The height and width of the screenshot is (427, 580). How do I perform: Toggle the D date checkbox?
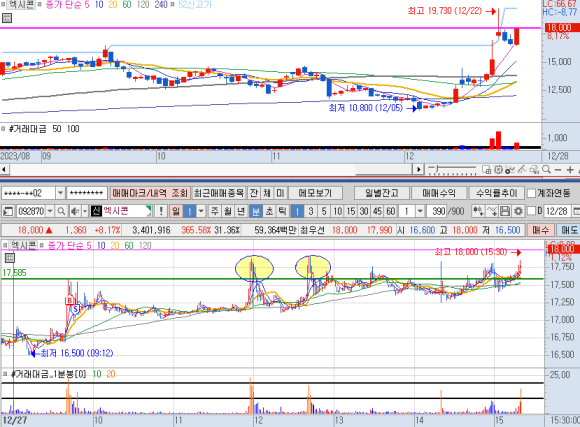pyautogui.click(x=531, y=211)
